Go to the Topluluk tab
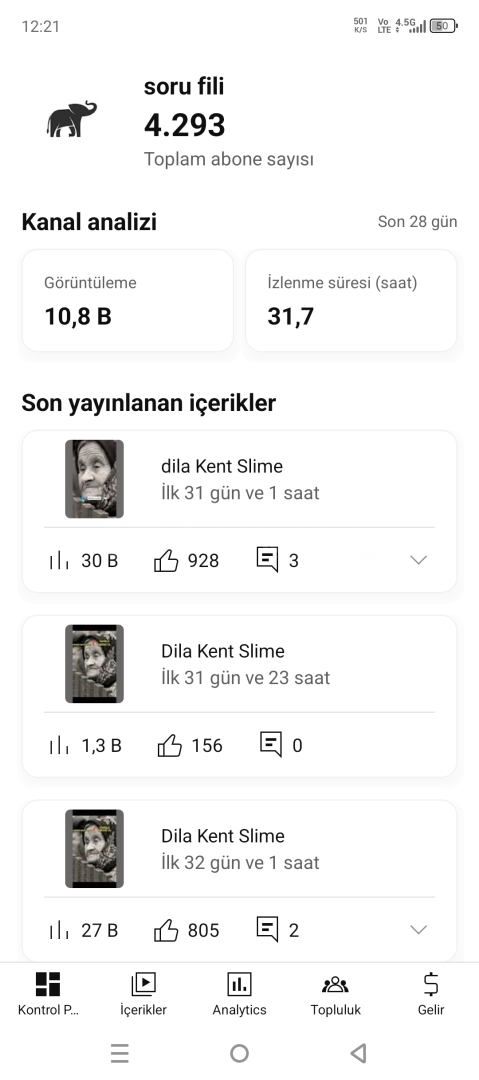 click(336, 994)
